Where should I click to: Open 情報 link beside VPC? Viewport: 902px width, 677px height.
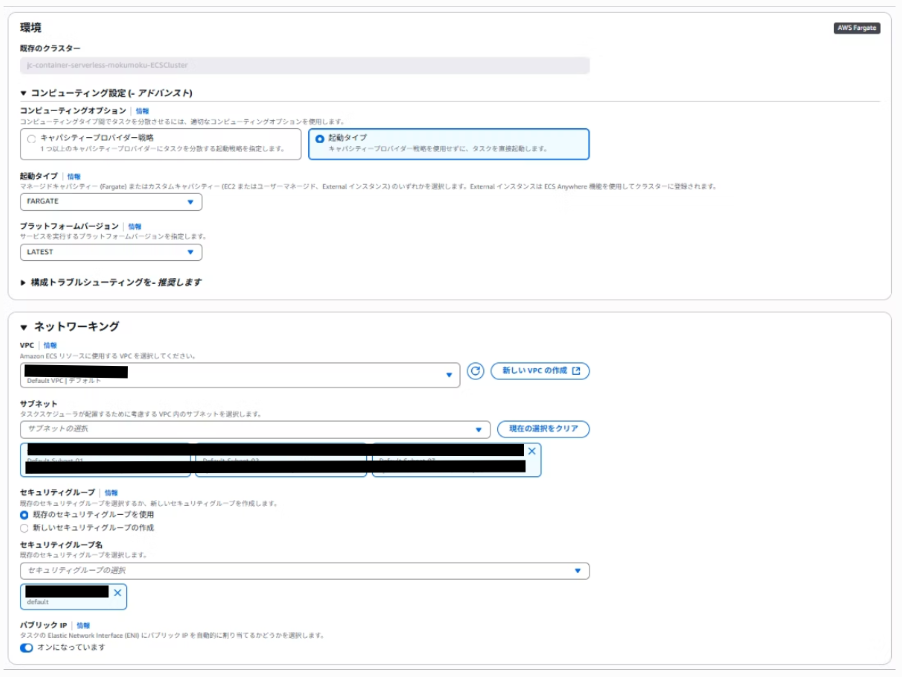point(50,346)
